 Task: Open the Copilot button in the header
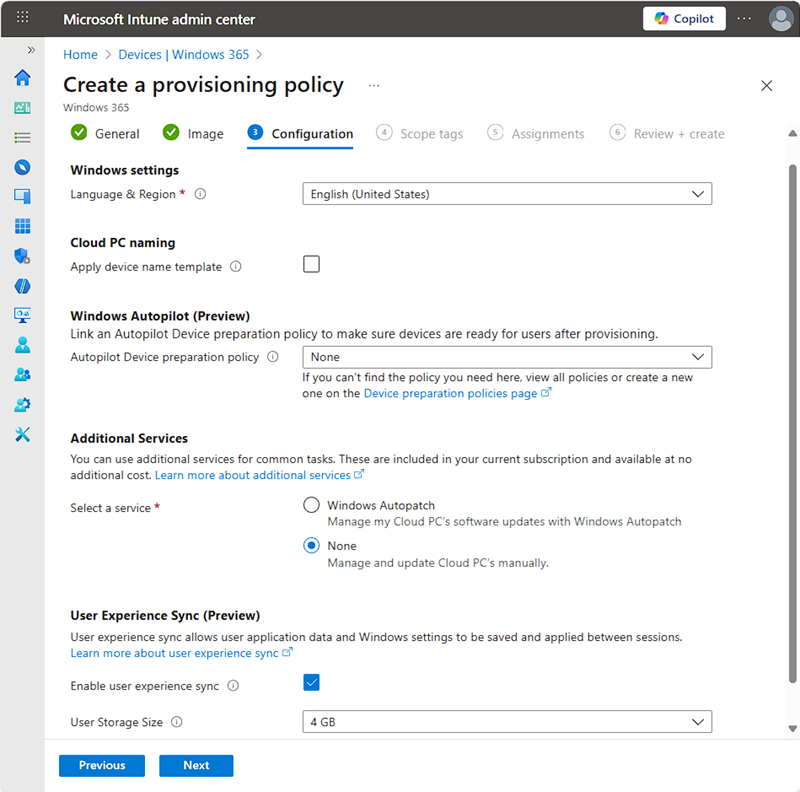[x=684, y=18]
